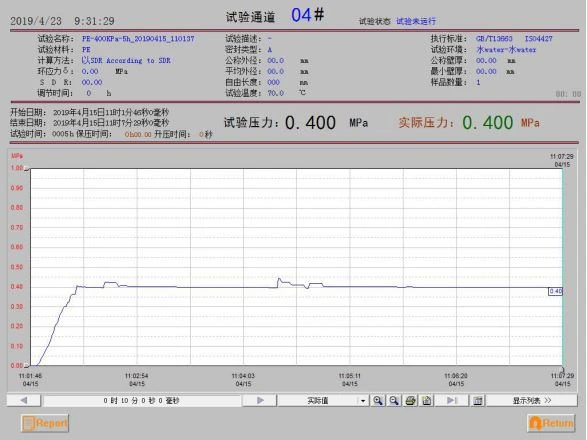Image resolution: width=587 pixels, height=440 pixels.
Task: Open the 实际值 dropdown
Action: click(x=362, y=401)
